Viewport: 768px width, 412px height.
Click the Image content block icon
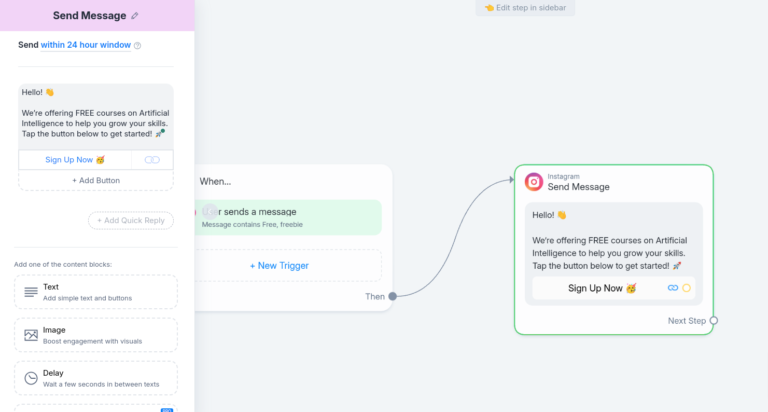31,335
